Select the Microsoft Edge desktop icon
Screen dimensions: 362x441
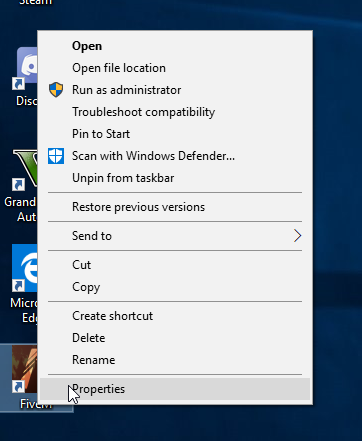pyautogui.click(x=24, y=283)
